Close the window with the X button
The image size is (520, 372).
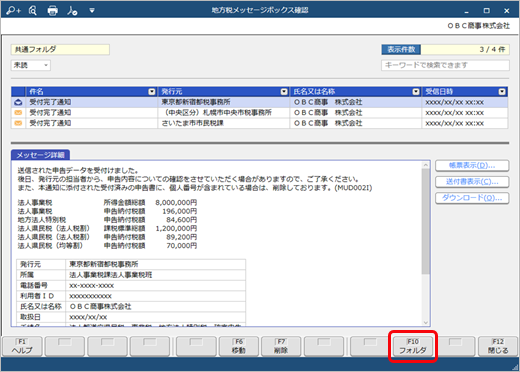coord(507,11)
